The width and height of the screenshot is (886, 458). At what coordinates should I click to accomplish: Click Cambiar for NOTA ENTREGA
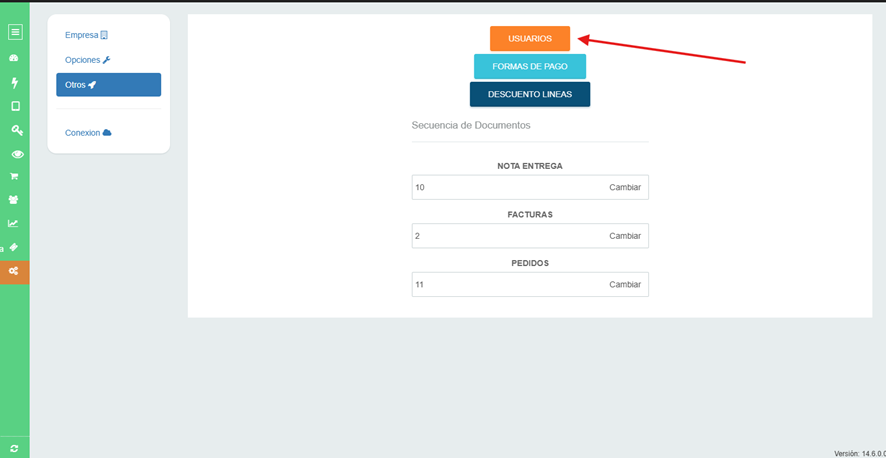click(x=625, y=187)
